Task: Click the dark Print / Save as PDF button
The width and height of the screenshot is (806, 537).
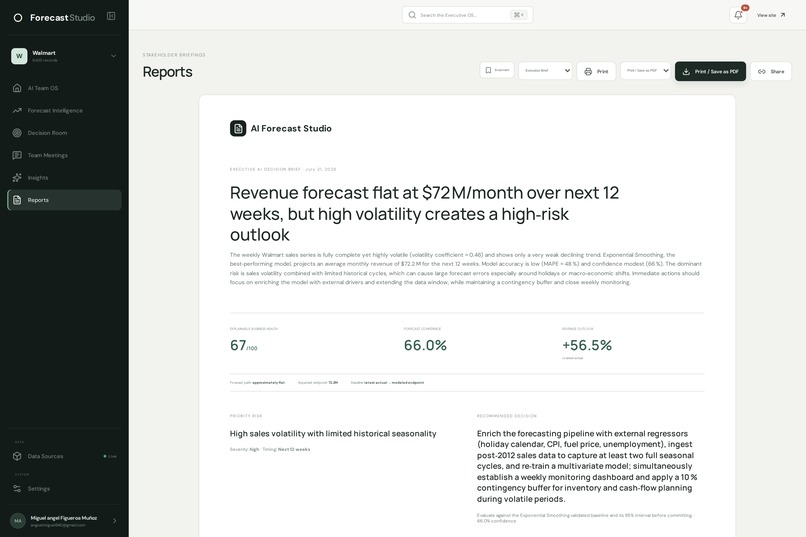Action: point(710,71)
